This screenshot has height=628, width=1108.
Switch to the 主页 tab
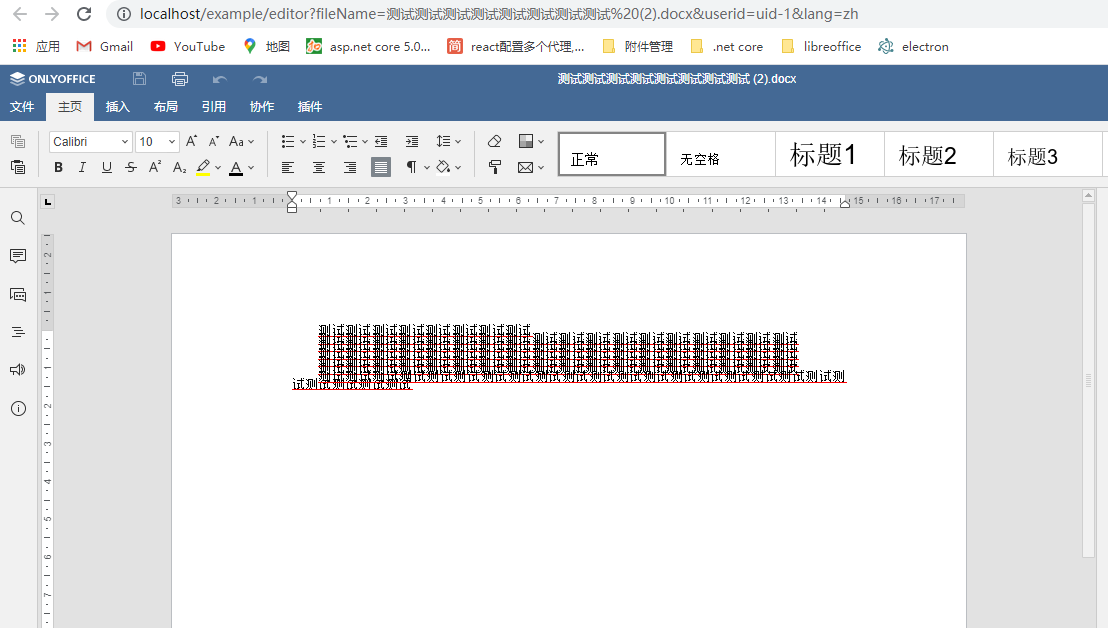point(70,107)
